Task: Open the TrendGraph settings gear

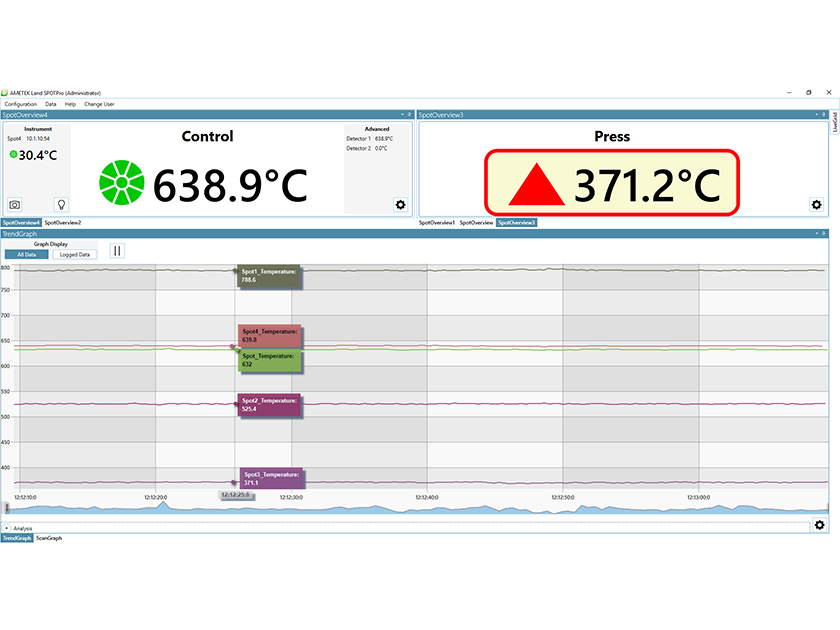Action: 817,525
